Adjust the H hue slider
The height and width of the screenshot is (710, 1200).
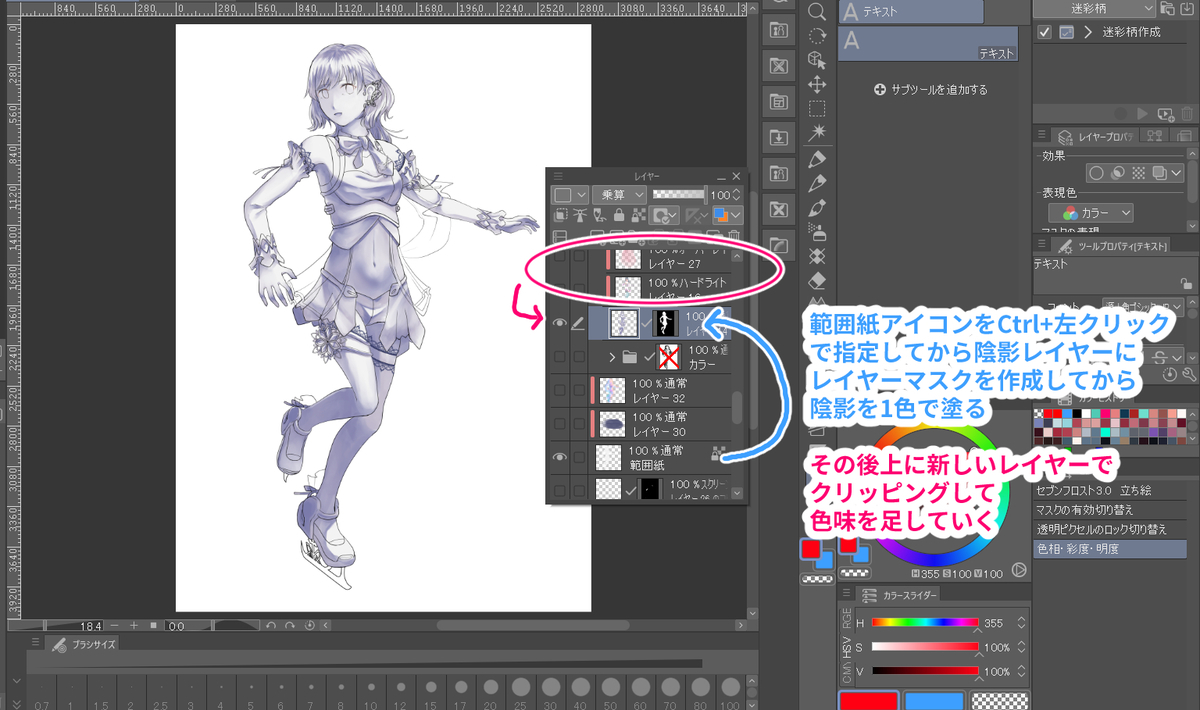924,622
